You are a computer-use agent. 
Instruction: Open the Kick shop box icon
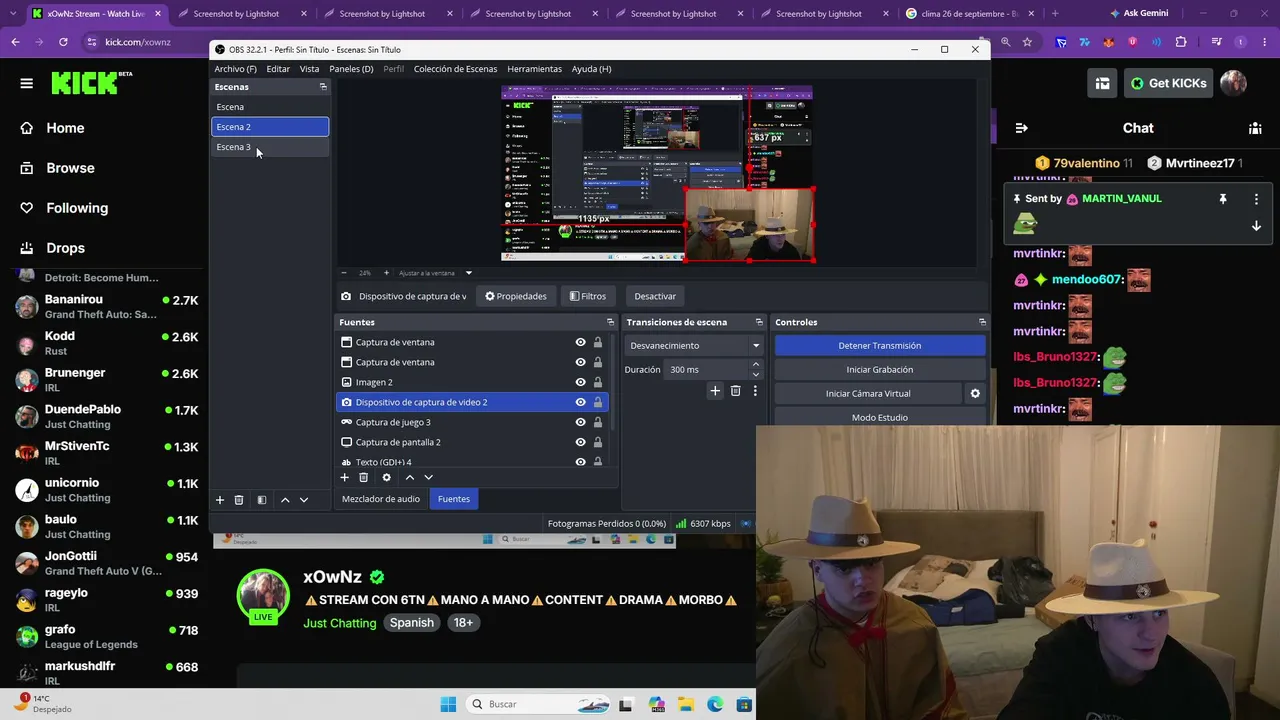point(1102,83)
